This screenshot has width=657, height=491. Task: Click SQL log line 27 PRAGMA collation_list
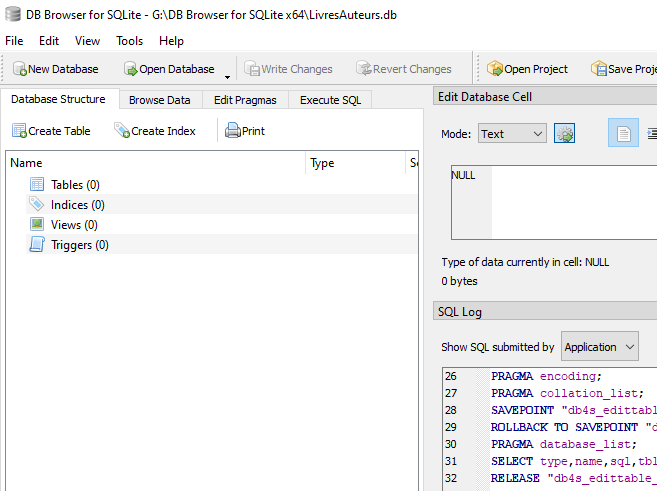(x=567, y=393)
